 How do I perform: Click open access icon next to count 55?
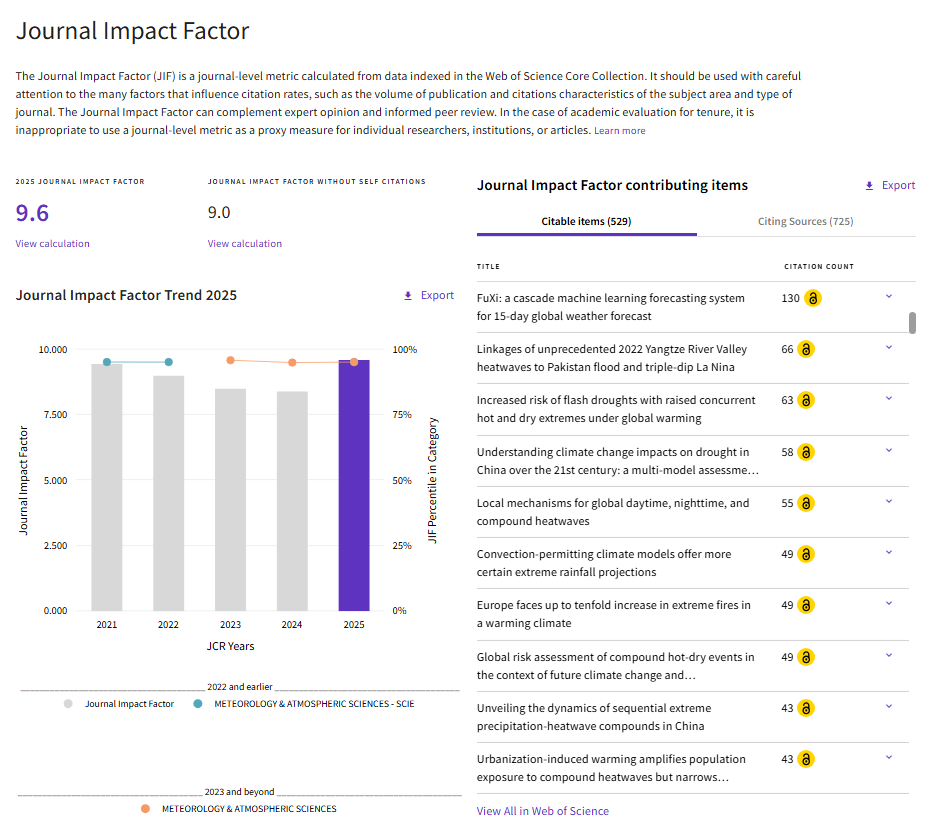(x=805, y=504)
